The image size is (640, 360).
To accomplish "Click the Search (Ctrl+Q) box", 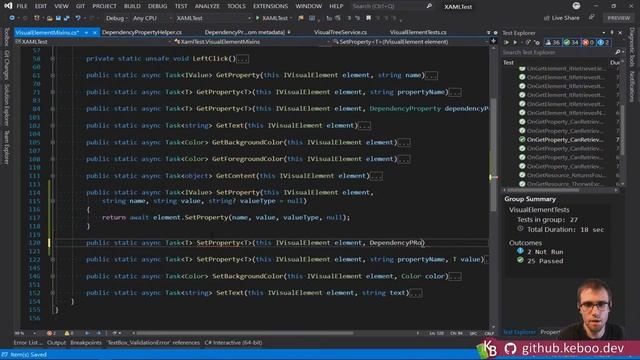I will [388, 6].
